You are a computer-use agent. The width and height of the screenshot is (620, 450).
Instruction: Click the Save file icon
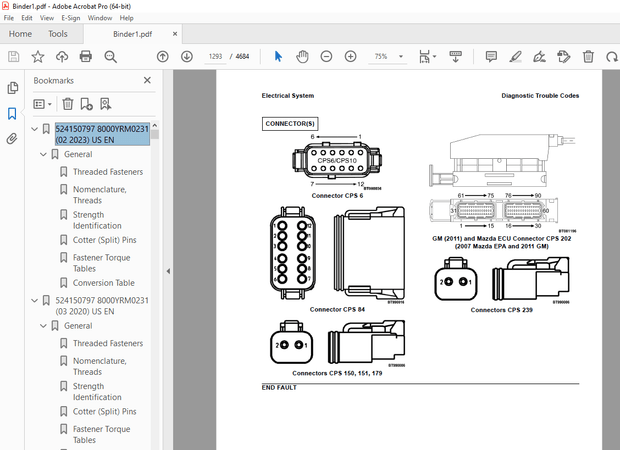(x=14, y=56)
